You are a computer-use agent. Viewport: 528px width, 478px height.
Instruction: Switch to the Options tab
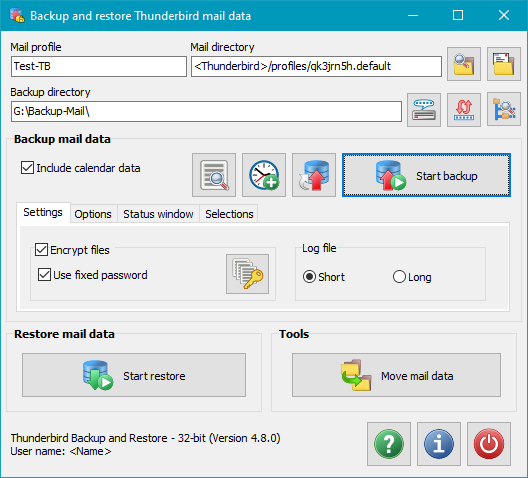click(93, 214)
